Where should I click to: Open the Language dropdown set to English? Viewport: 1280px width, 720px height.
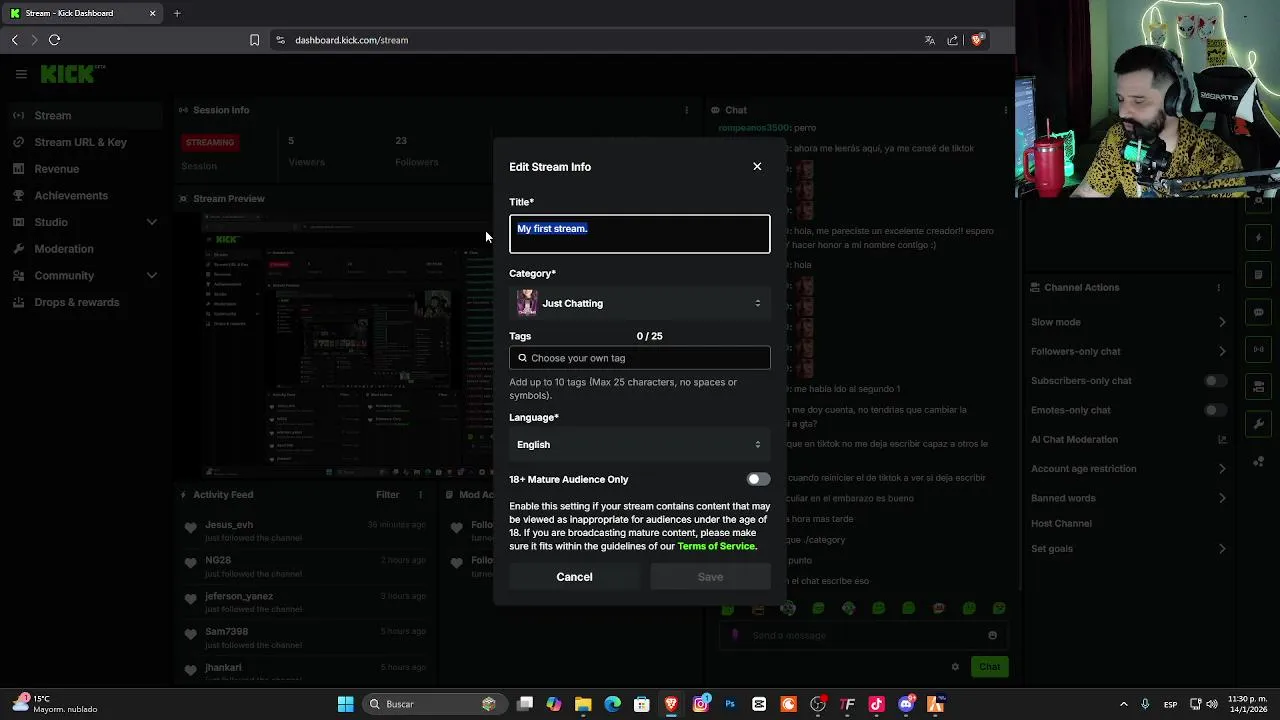(x=640, y=444)
